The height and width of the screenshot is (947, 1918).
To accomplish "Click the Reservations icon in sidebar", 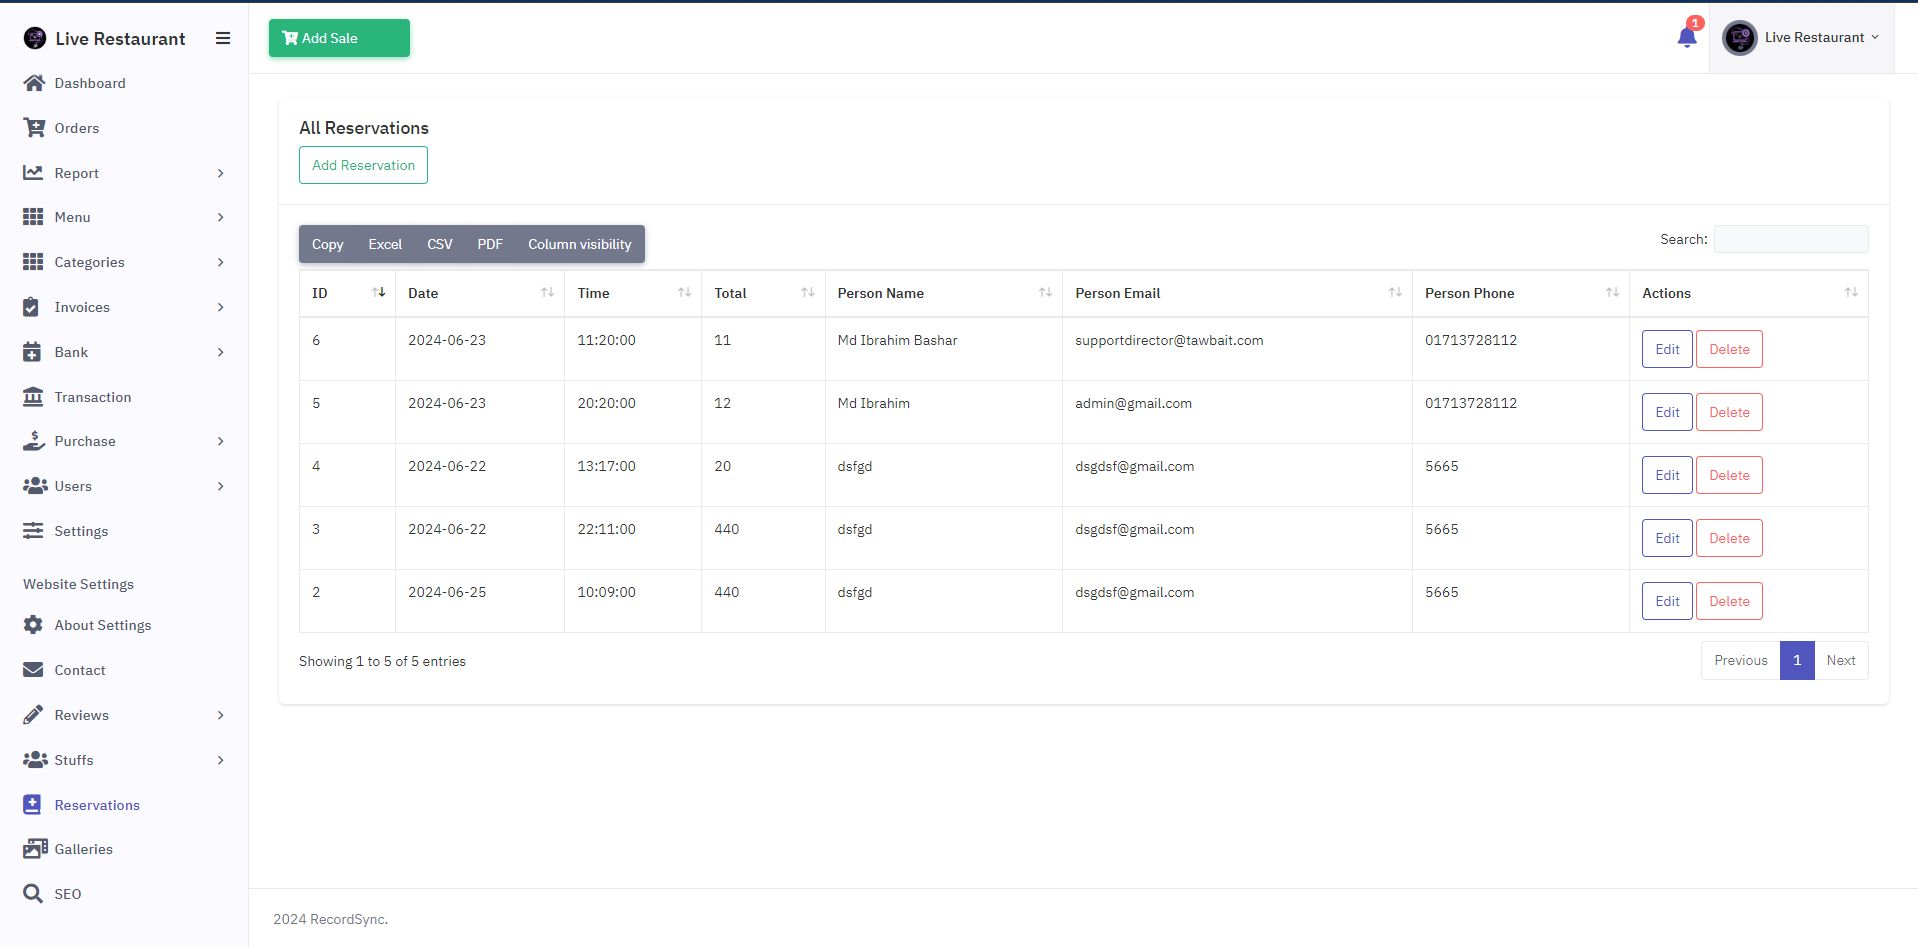I will pos(32,805).
